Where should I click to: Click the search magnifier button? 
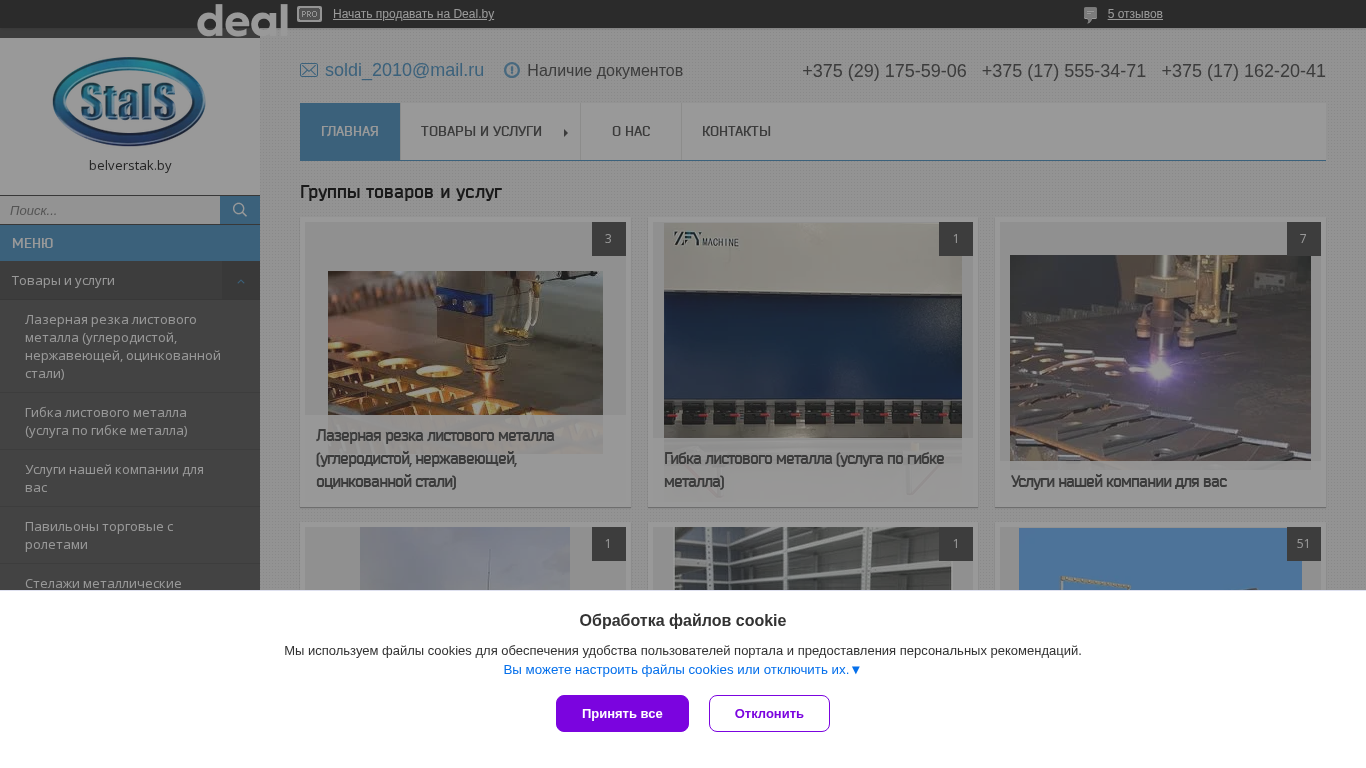coord(240,210)
